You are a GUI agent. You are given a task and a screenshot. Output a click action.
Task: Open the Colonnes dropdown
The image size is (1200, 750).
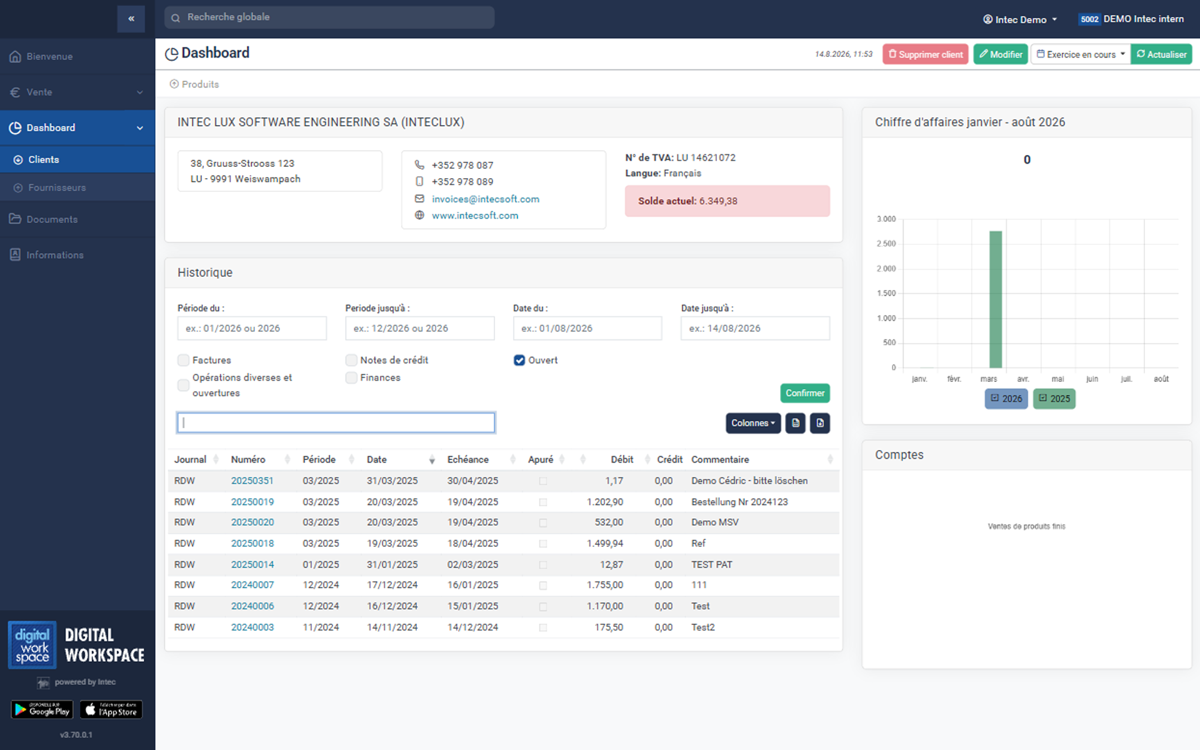tap(754, 423)
